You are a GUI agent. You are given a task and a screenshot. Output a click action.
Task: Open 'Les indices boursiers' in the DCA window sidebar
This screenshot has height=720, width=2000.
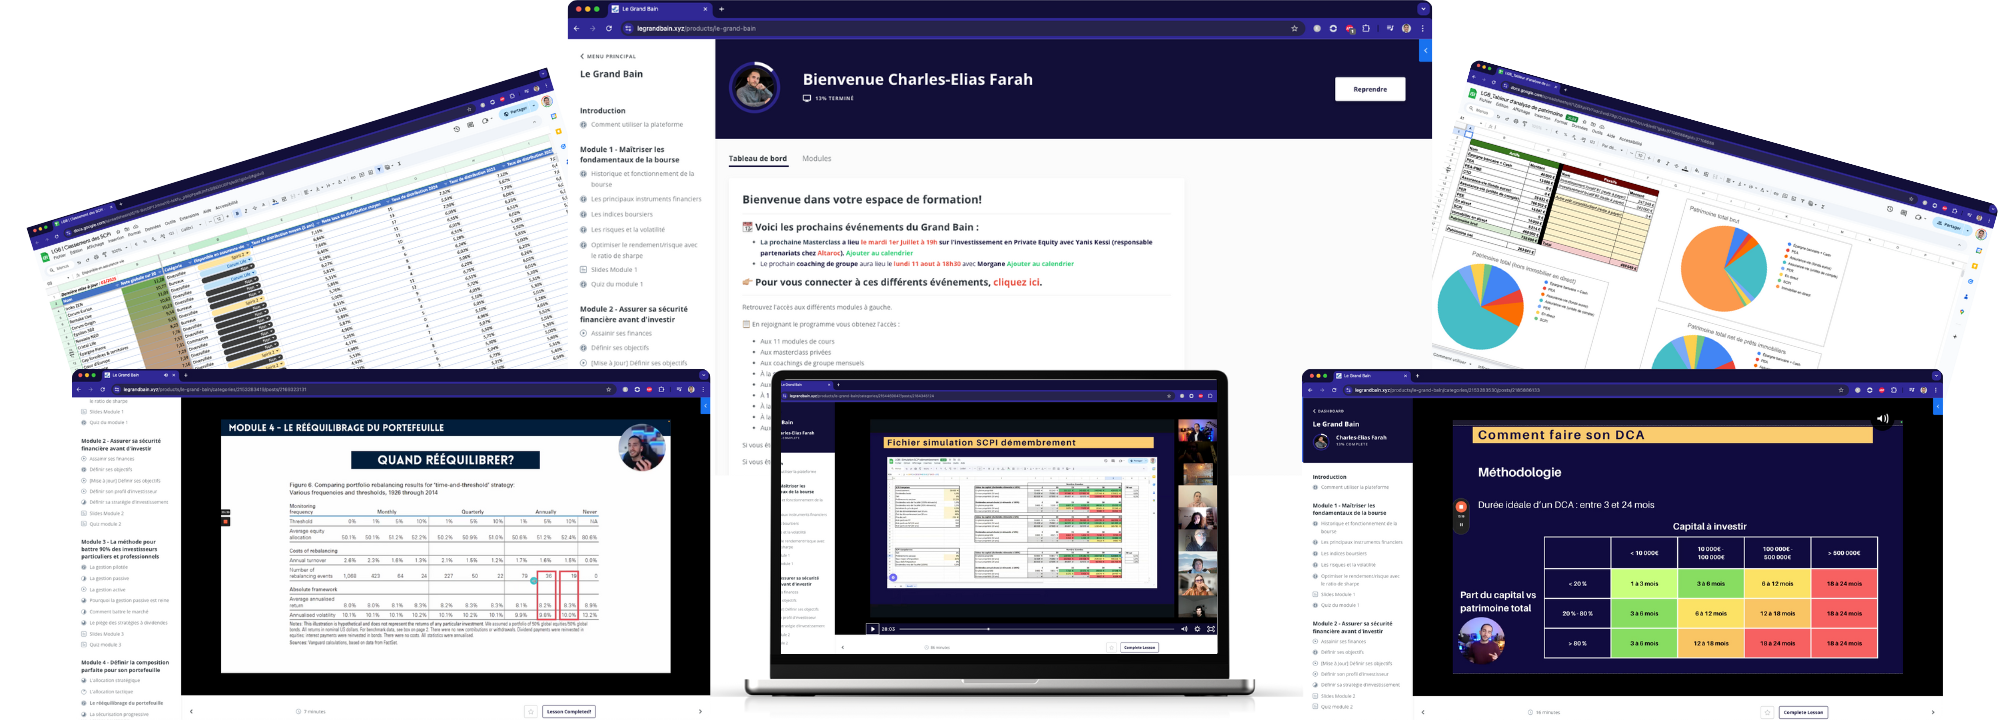tap(1343, 553)
